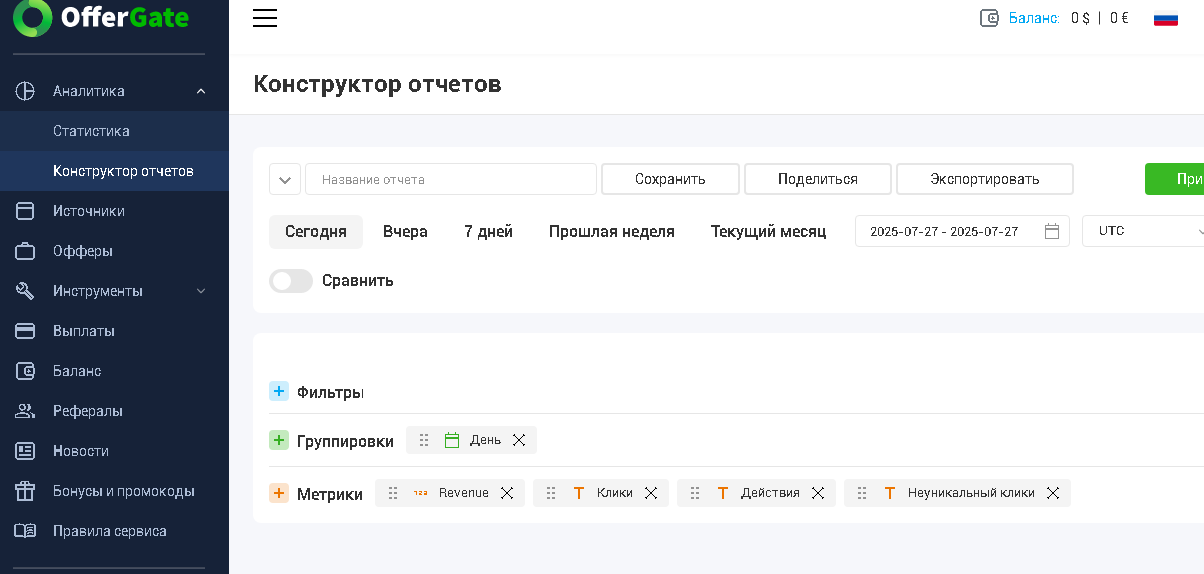Click the Рефералы people icon

[x=25, y=411]
